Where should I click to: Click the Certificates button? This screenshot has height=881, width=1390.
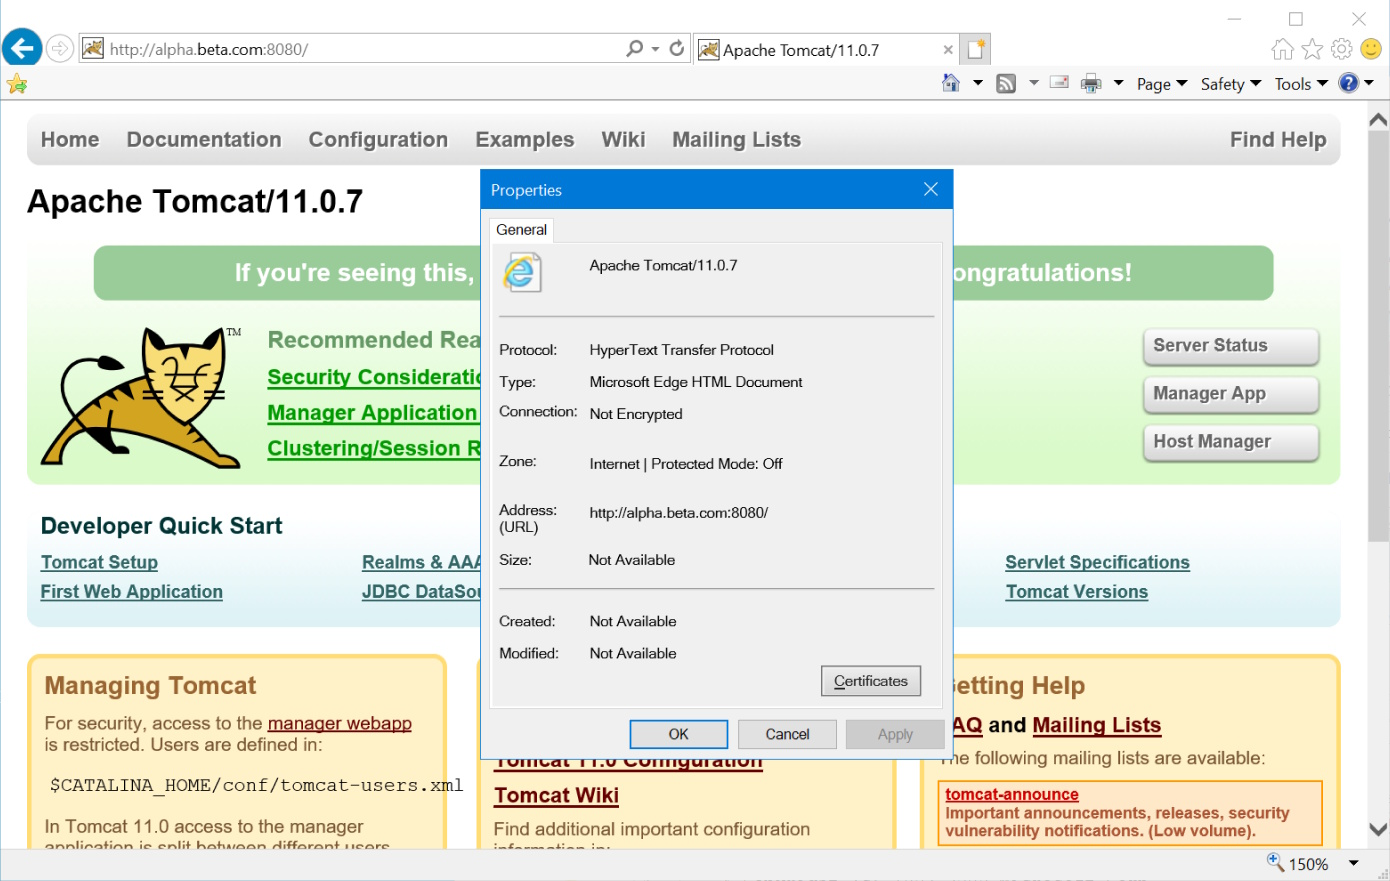pos(871,681)
